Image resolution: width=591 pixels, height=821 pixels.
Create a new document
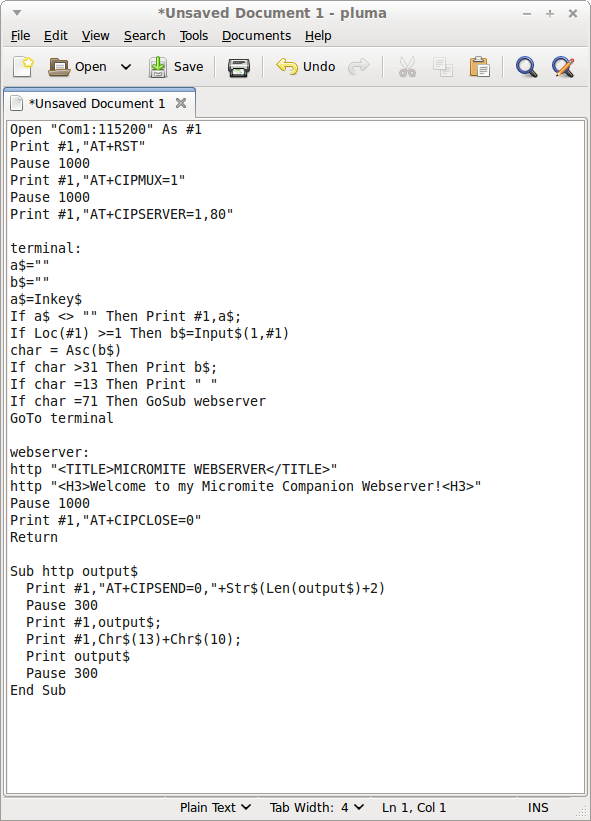pos(21,67)
